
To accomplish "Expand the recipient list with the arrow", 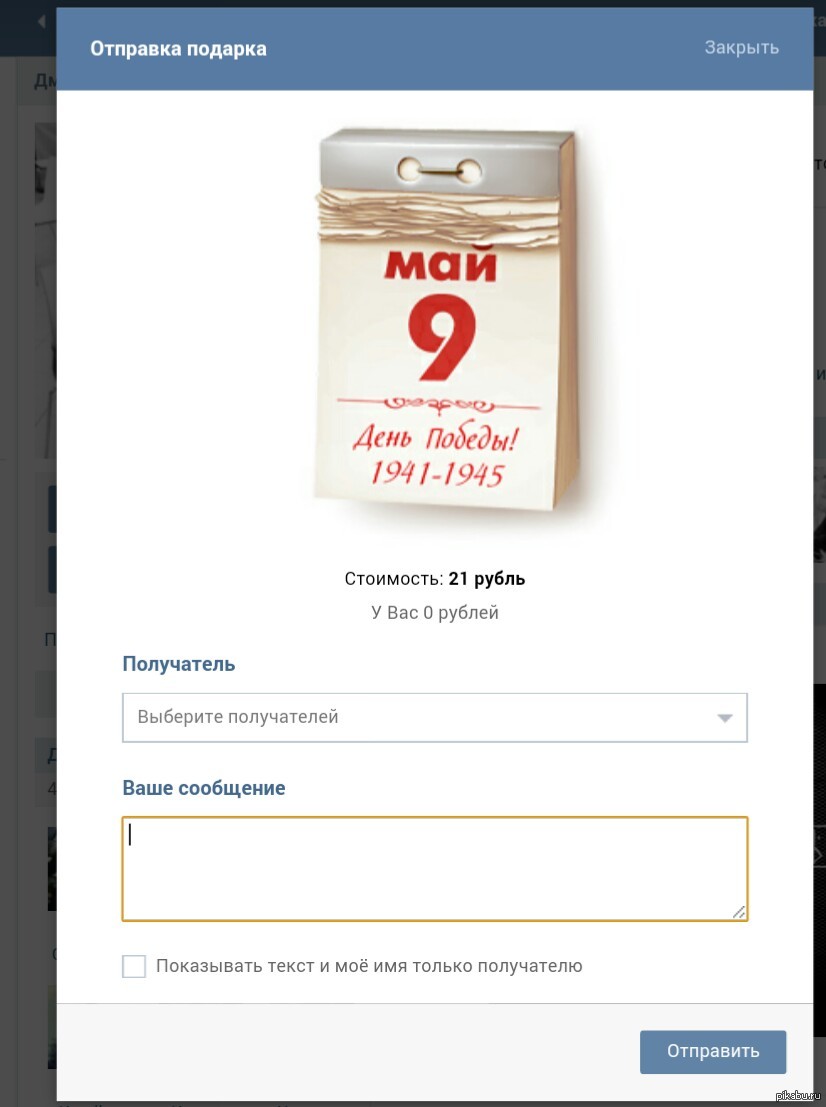I will [x=724, y=718].
